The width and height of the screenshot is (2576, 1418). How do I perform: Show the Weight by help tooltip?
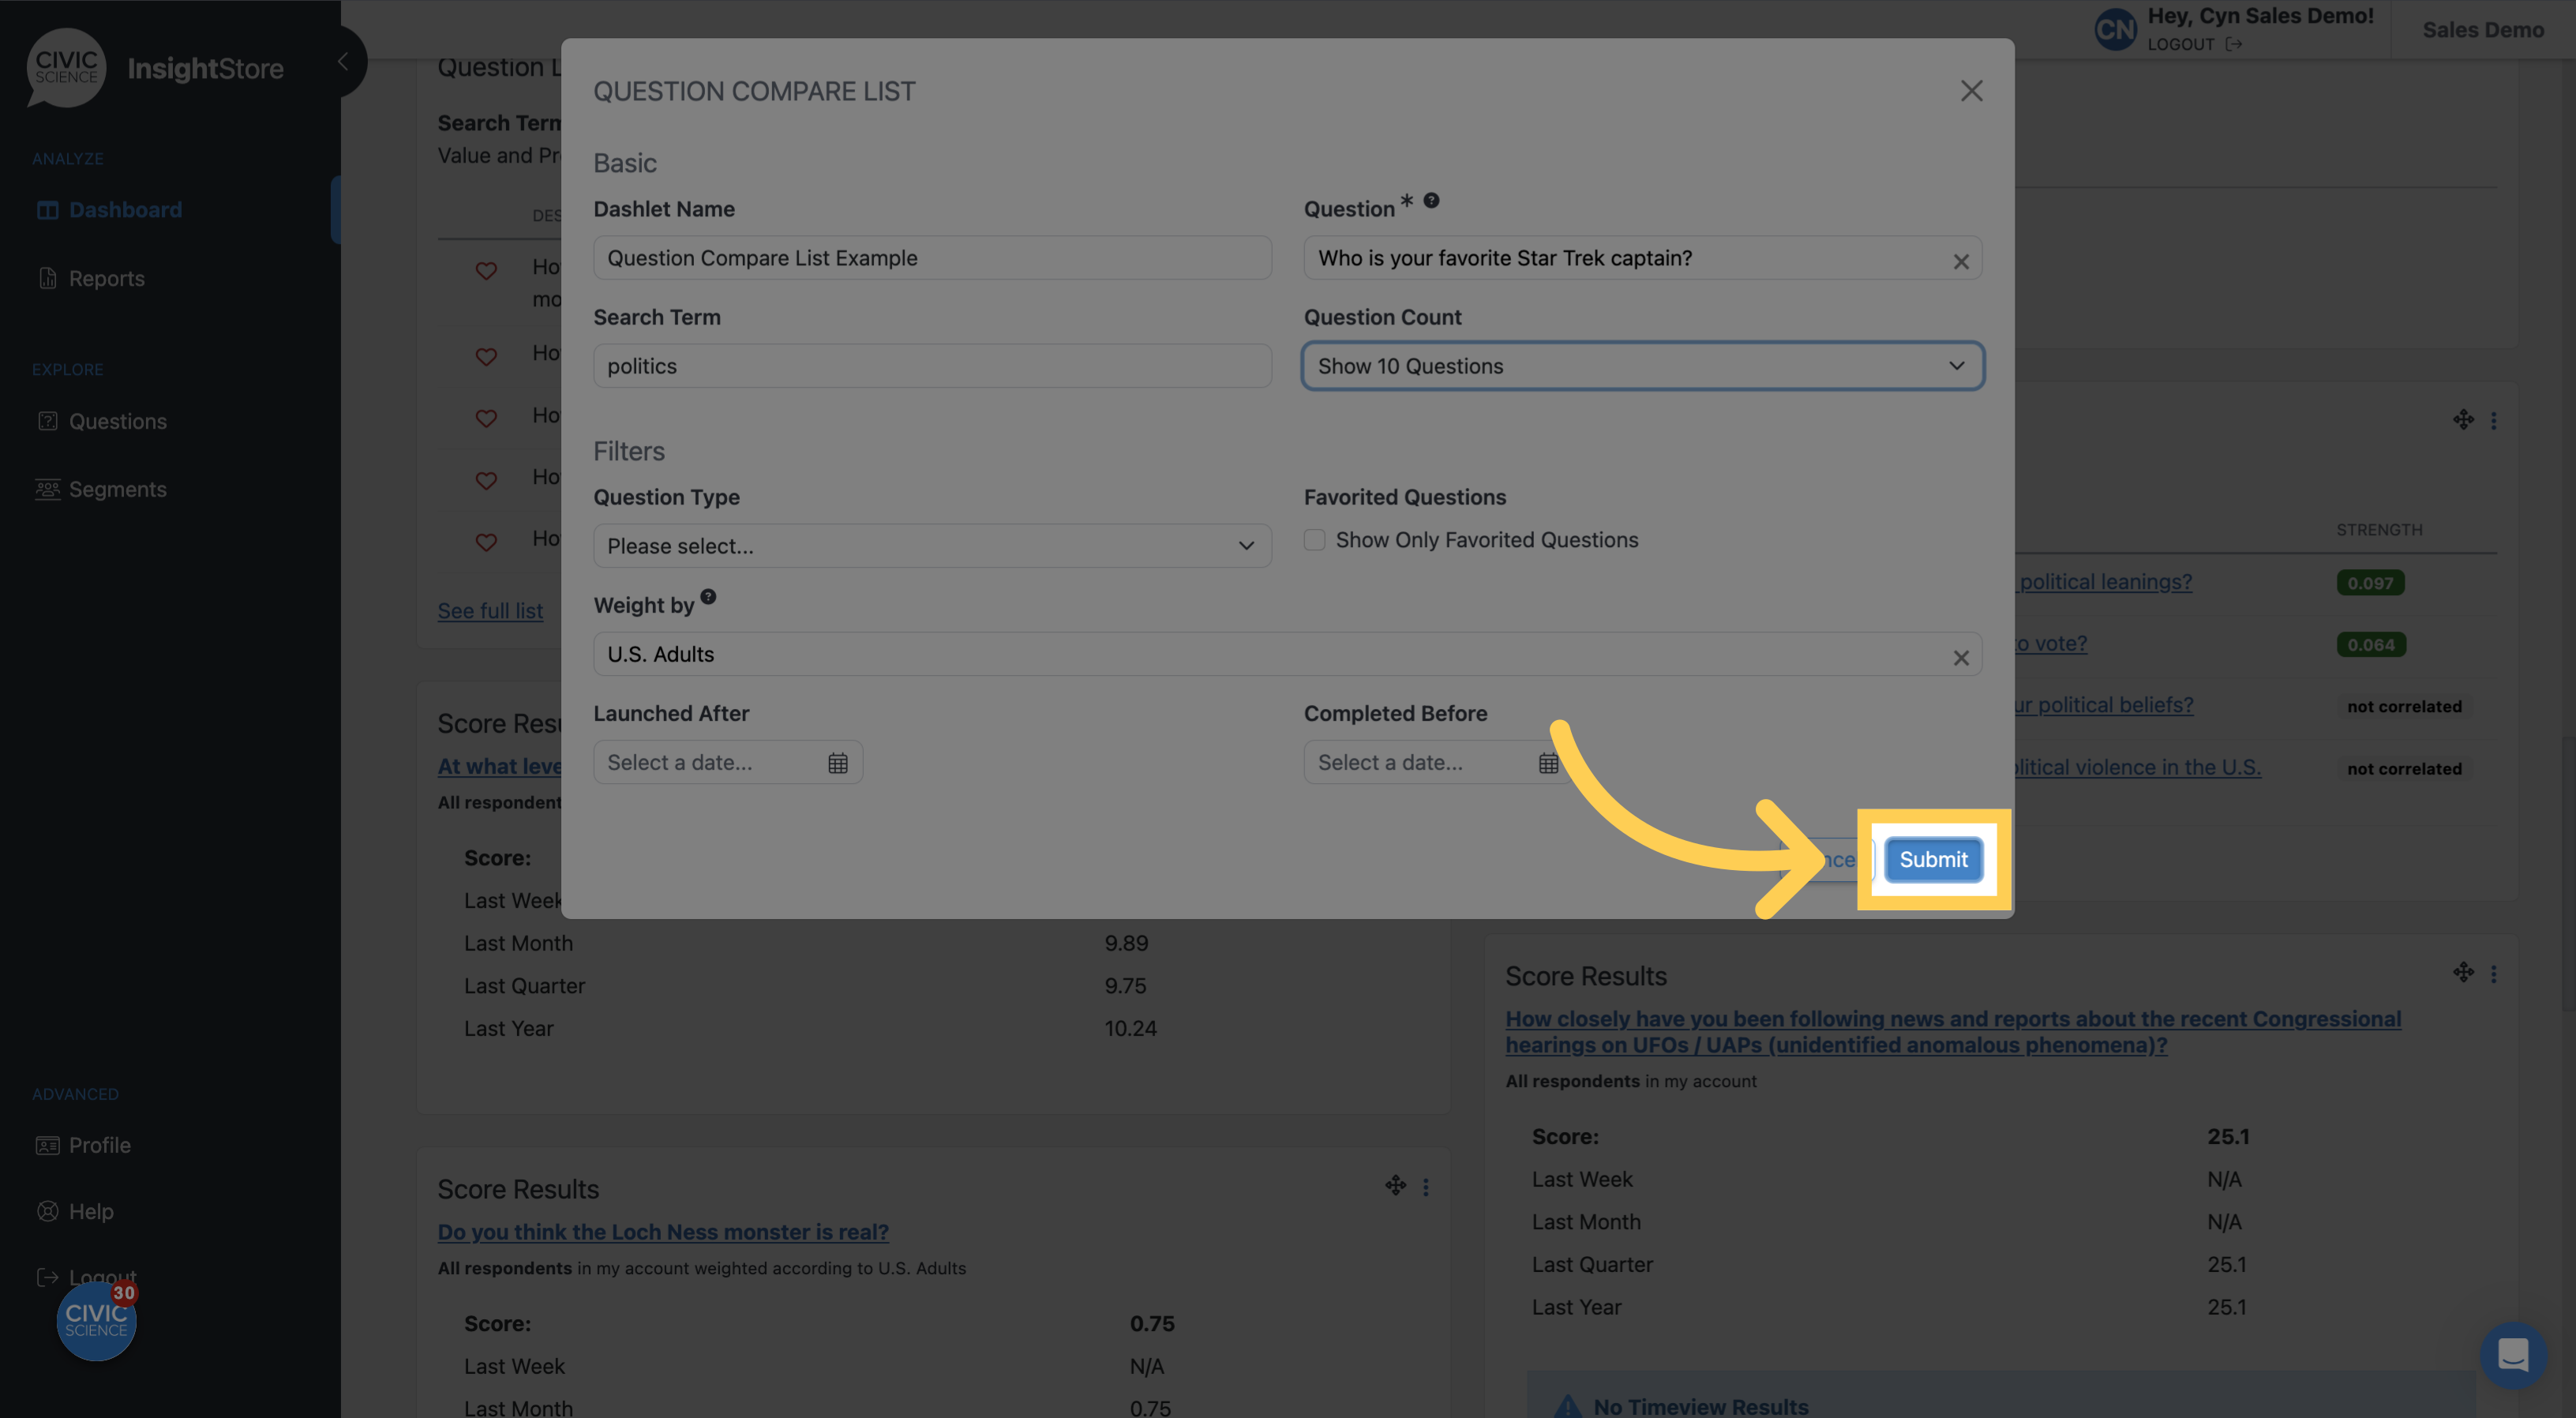tap(708, 596)
